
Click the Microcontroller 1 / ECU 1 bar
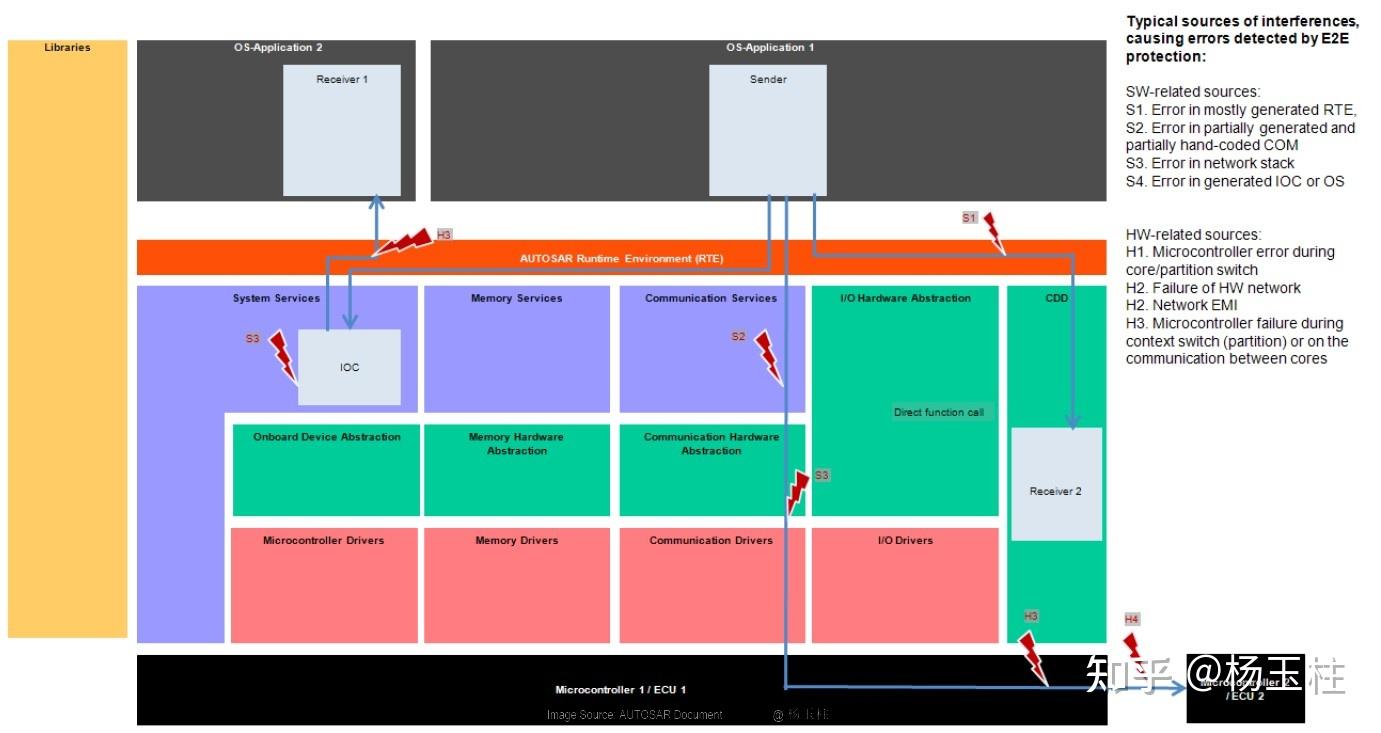pos(621,690)
